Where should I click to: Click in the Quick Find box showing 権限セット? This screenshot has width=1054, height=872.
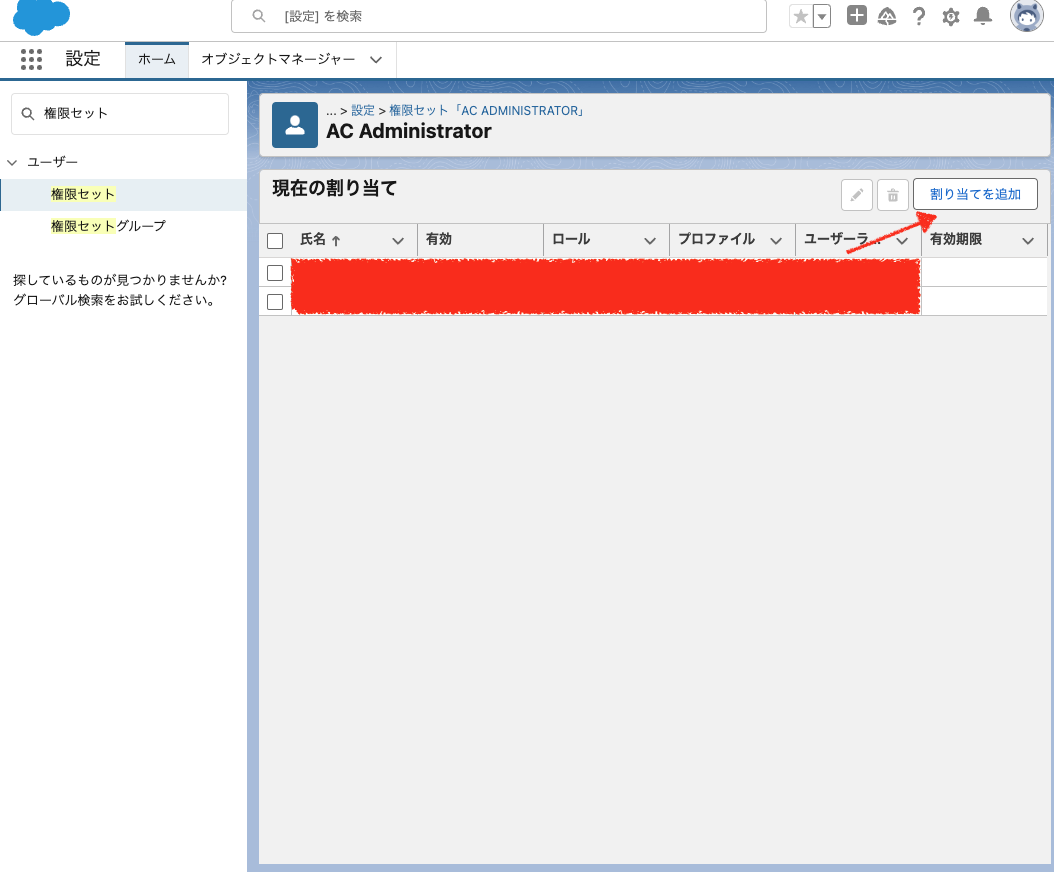(x=120, y=114)
